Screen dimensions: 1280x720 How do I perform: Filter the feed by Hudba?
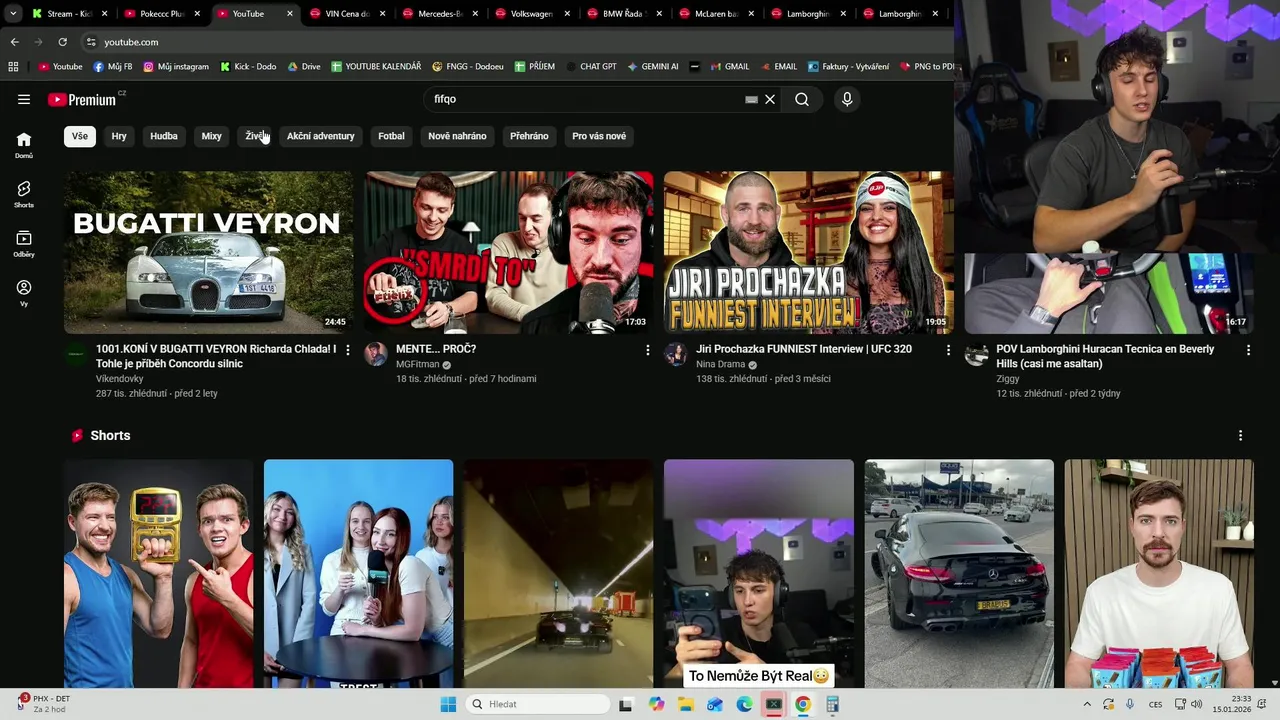(x=164, y=136)
